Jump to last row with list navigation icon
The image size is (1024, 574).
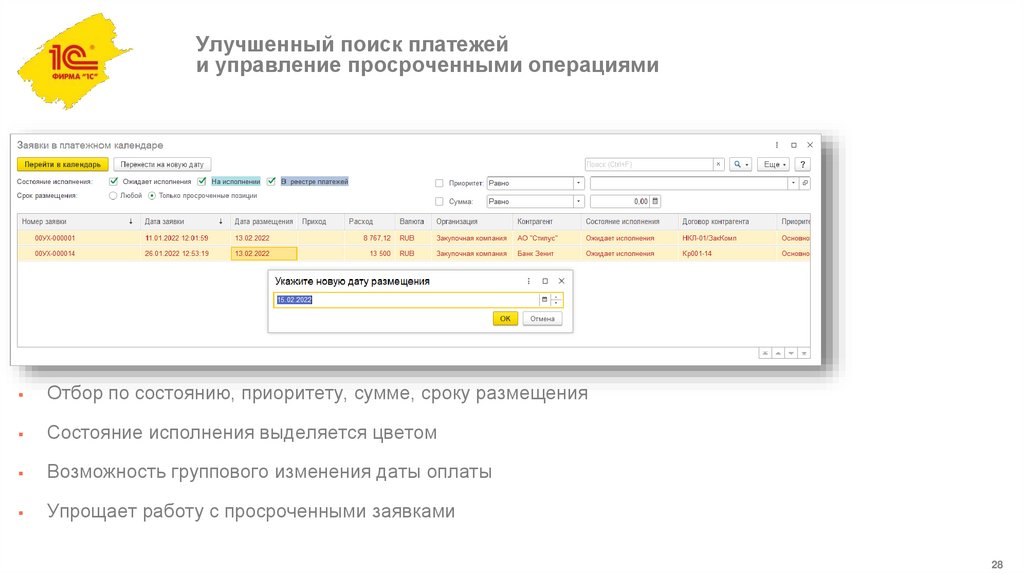point(804,353)
